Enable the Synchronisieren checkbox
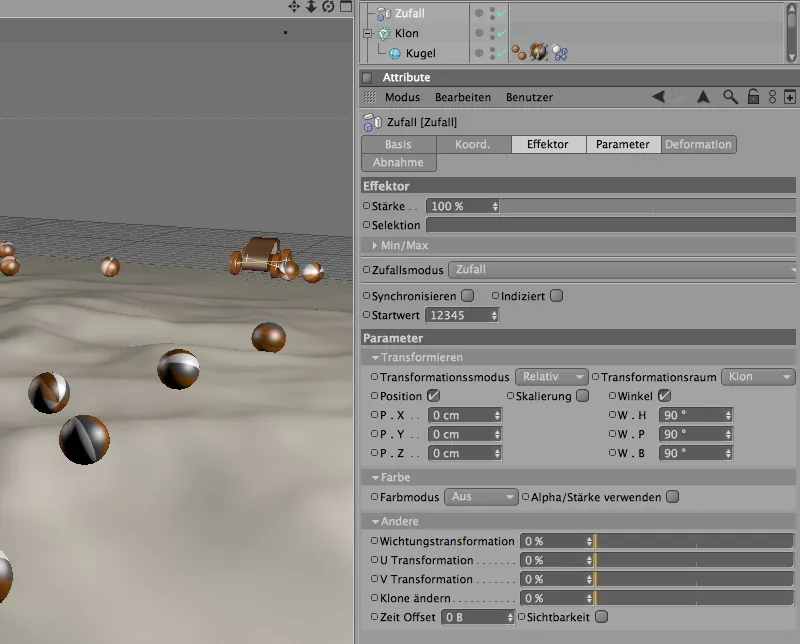 [x=467, y=296]
